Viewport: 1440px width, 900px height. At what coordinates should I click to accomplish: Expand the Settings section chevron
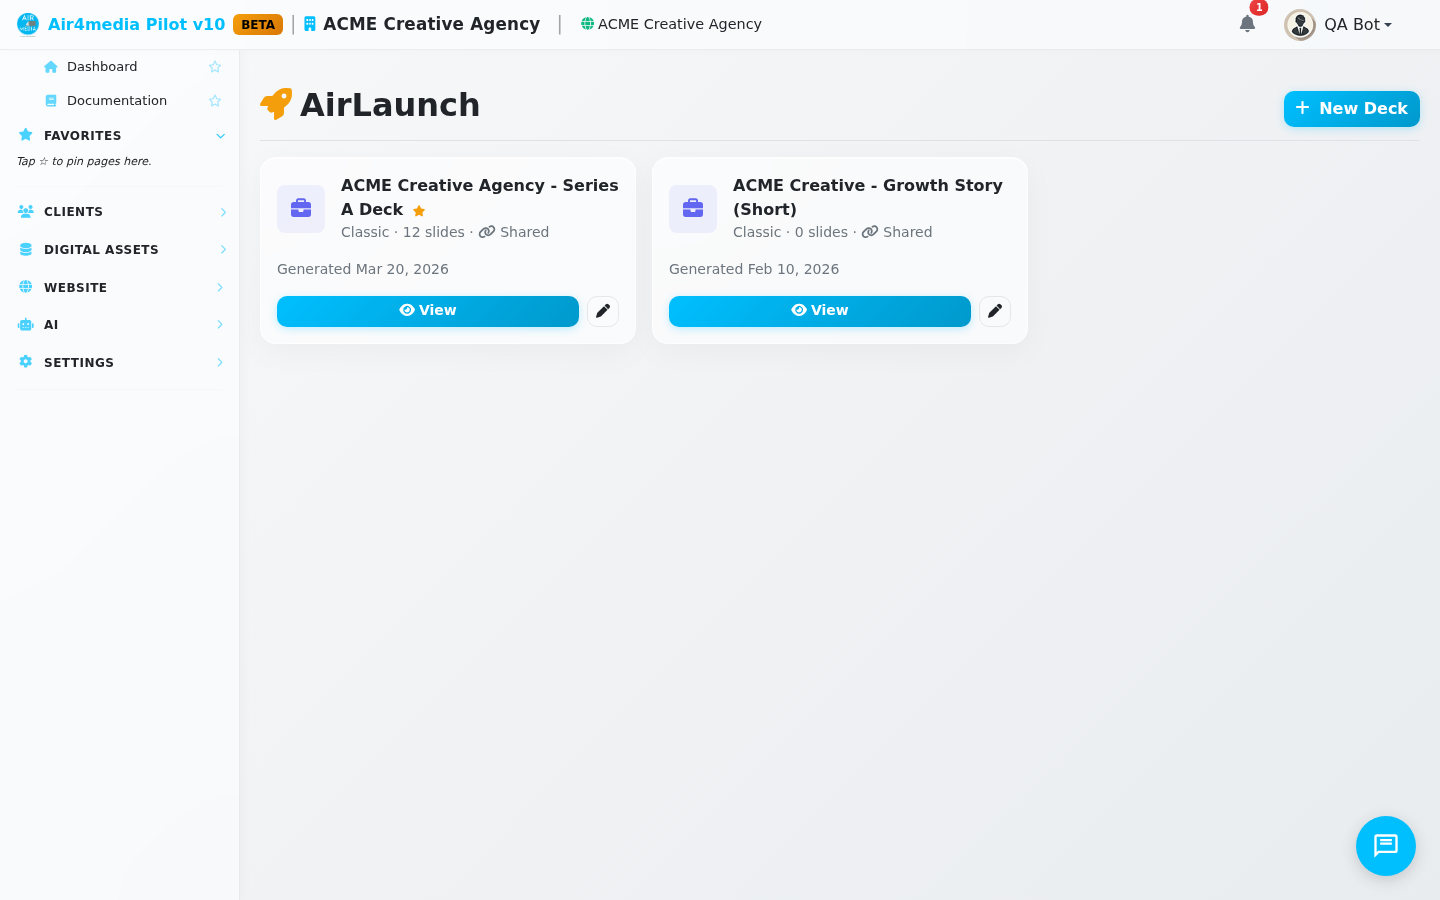tap(220, 363)
